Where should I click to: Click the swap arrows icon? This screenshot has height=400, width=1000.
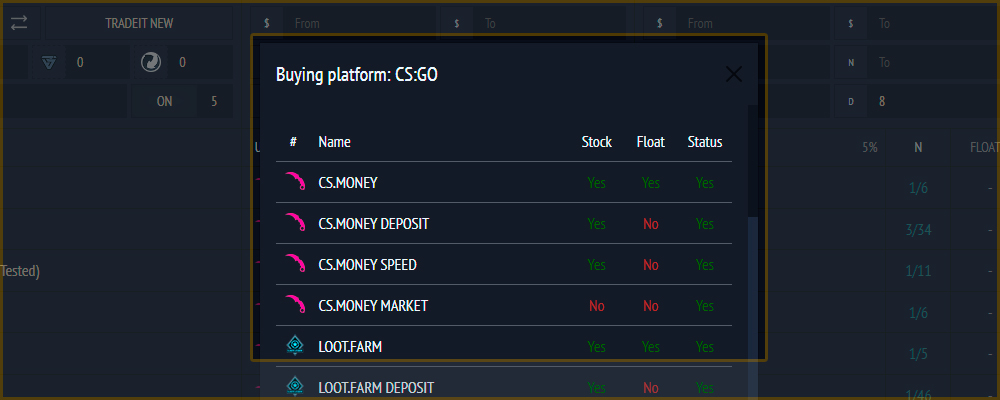click(19, 23)
